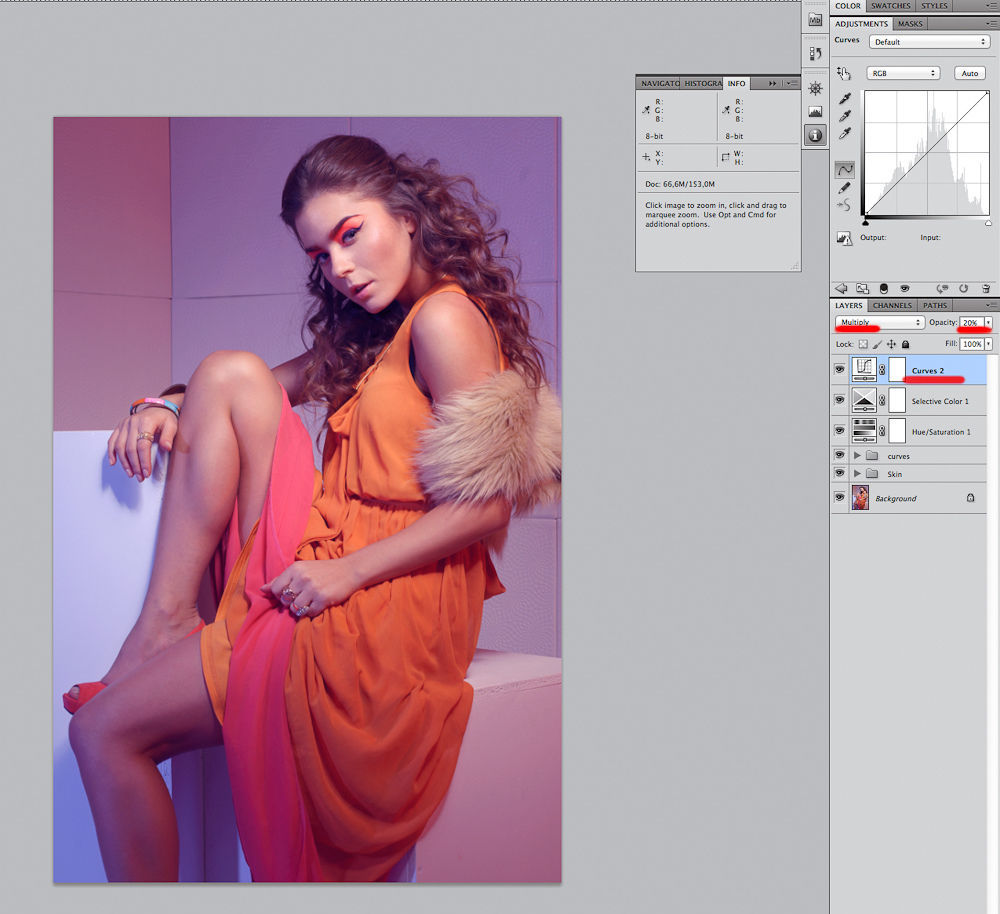Open the Multiply blend mode dropdown
The image size is (1000, 914).
[880, 323]
